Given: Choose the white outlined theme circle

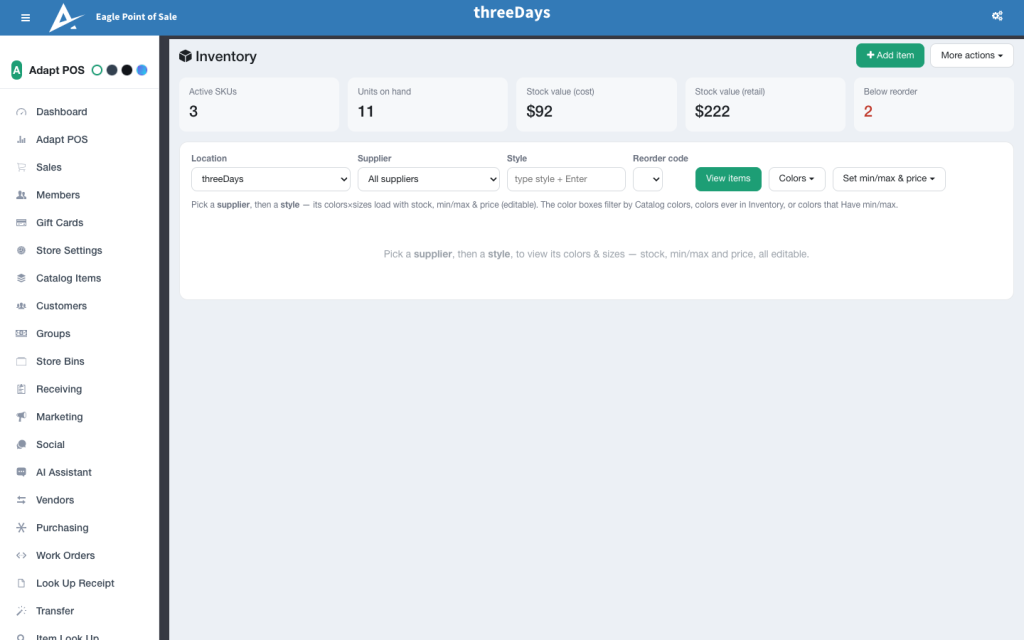Looking at the screenshot, I should pyautogui.click(x=97, y=70).
